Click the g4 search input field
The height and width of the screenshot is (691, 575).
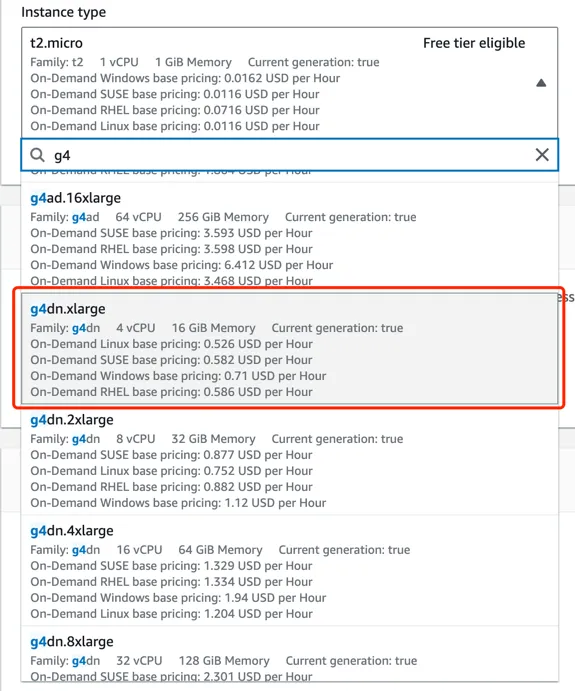tap(289, 155)
